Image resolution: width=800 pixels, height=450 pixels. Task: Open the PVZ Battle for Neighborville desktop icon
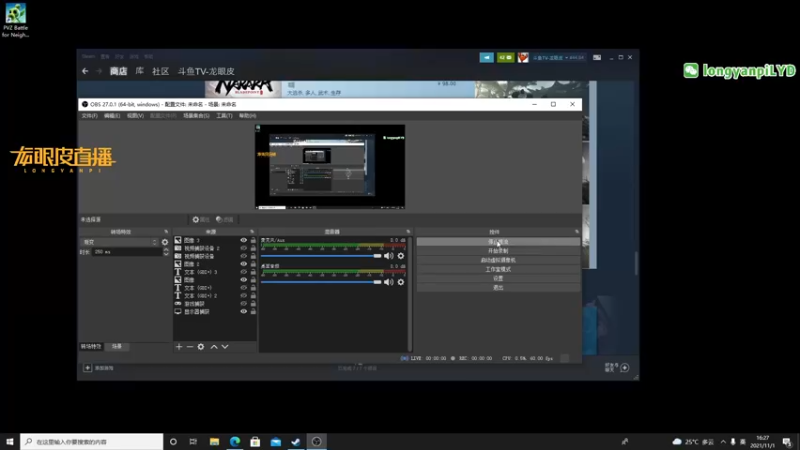[x=15, y=20]
